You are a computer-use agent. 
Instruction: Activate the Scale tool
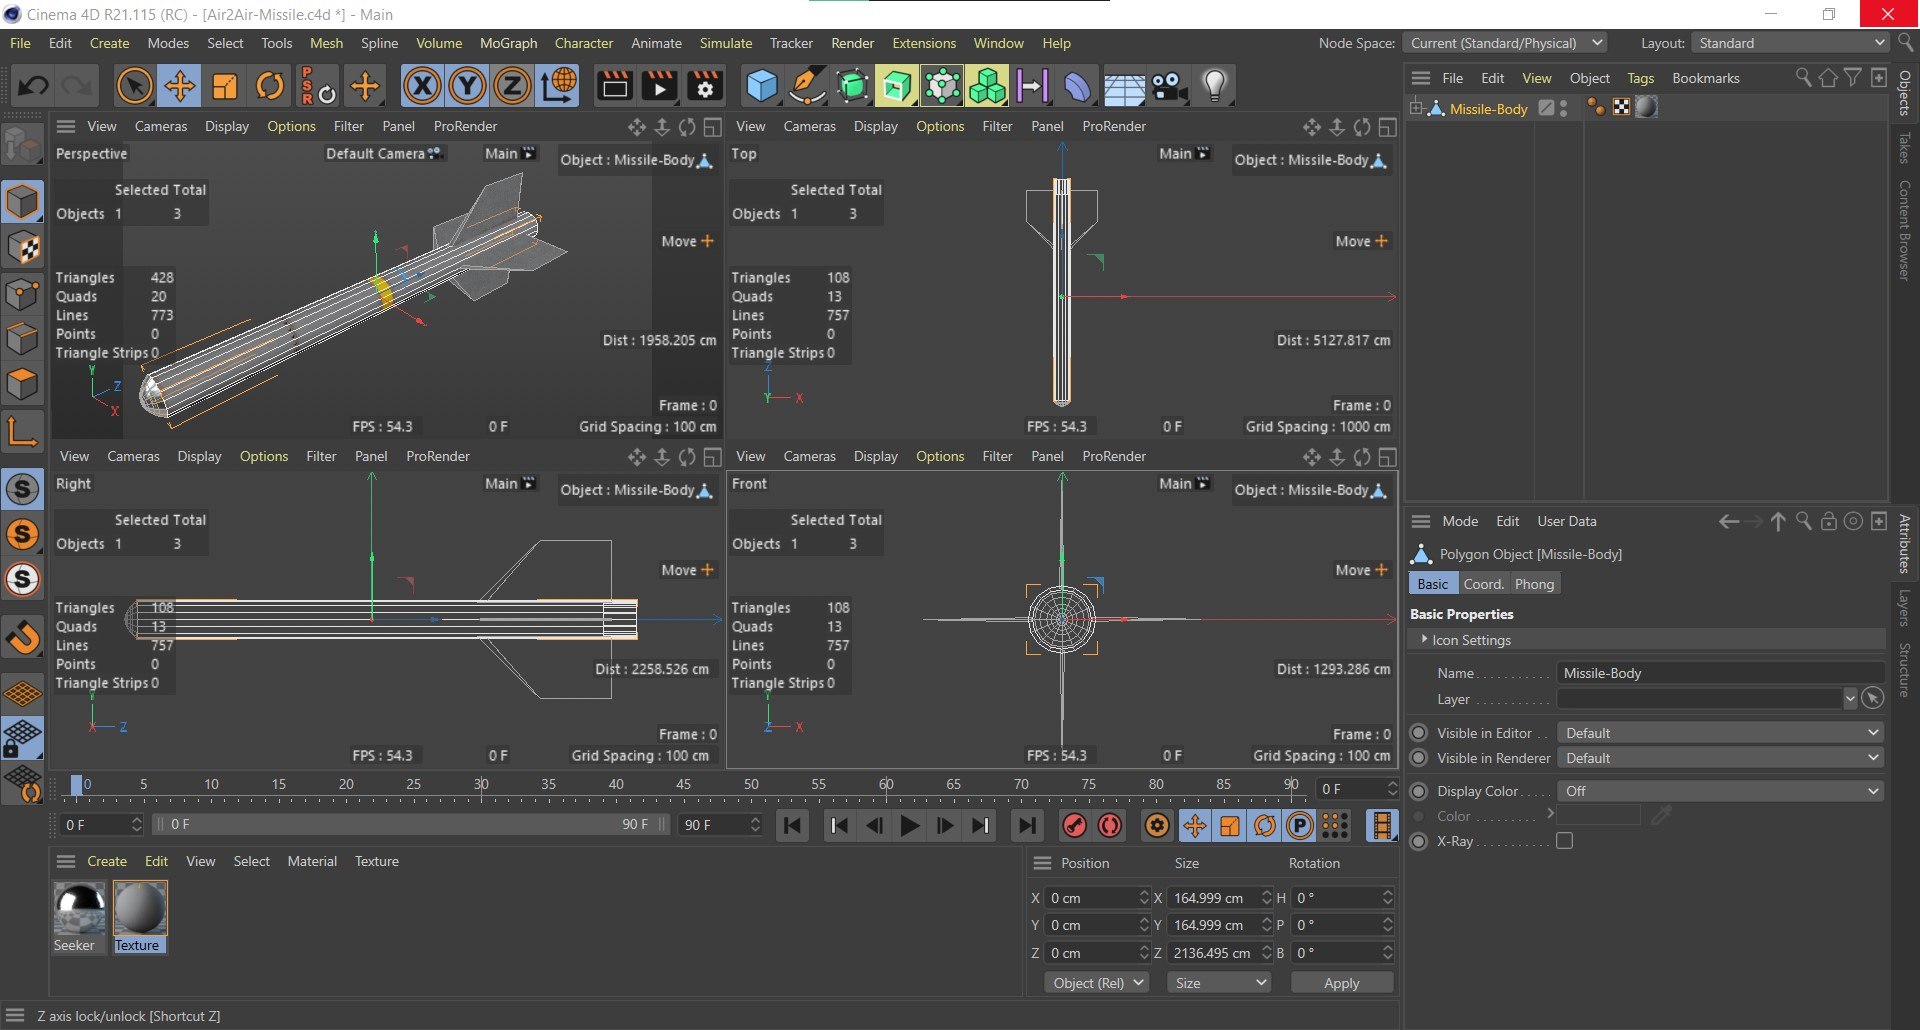click(225, 87)
